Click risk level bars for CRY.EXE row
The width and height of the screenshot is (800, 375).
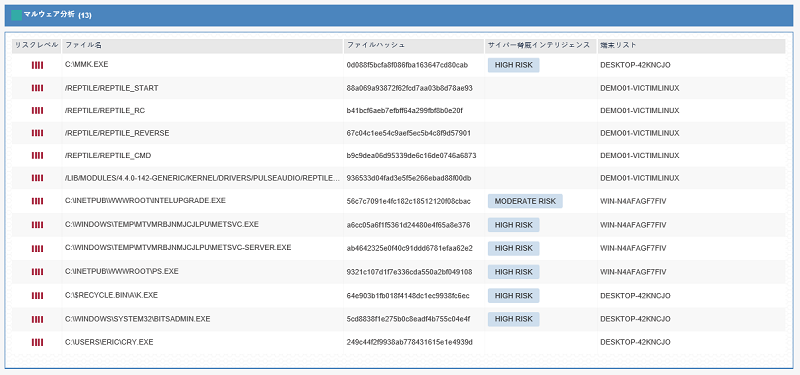click(37, 342)
